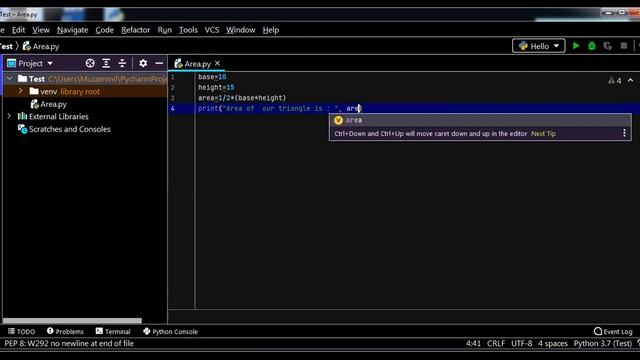
Task: Open the Terminal tool window
Action: (113, 331)
